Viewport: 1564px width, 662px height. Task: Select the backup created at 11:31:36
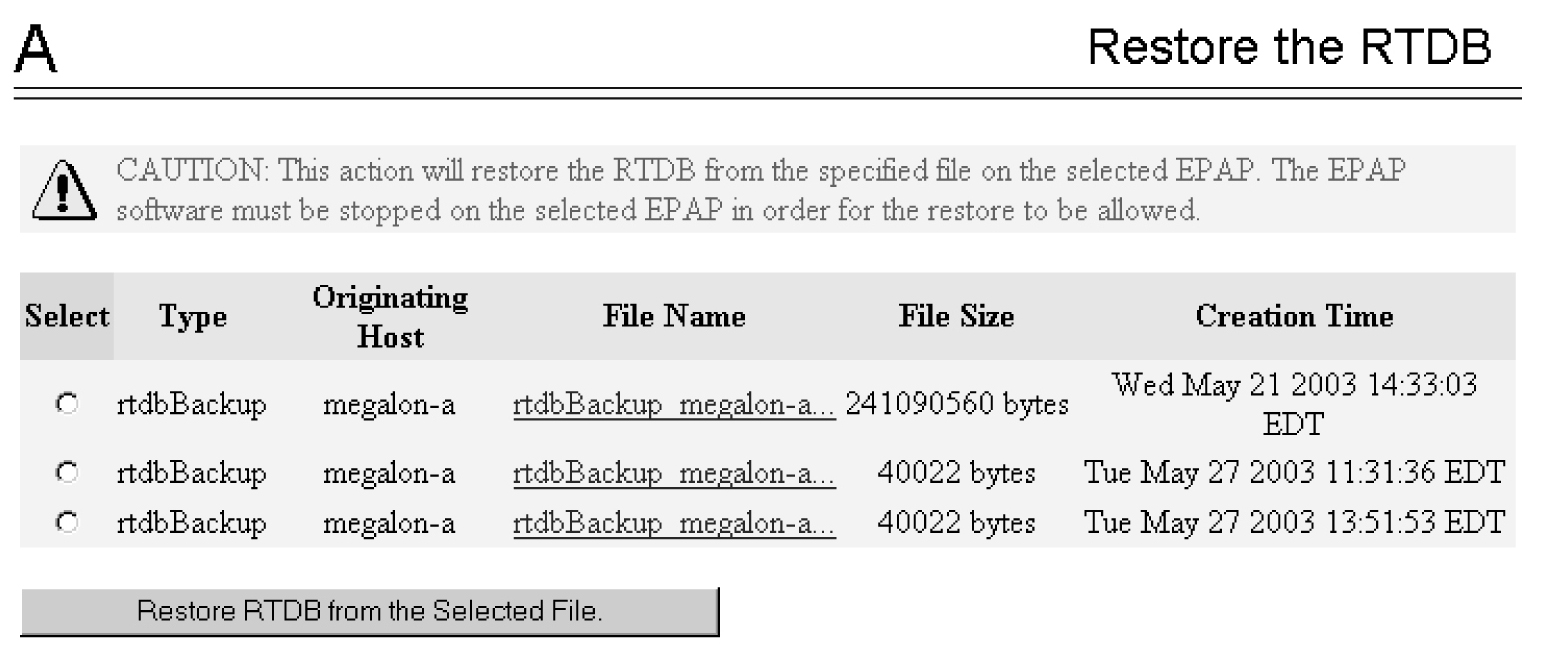click(x=68, y=474)
